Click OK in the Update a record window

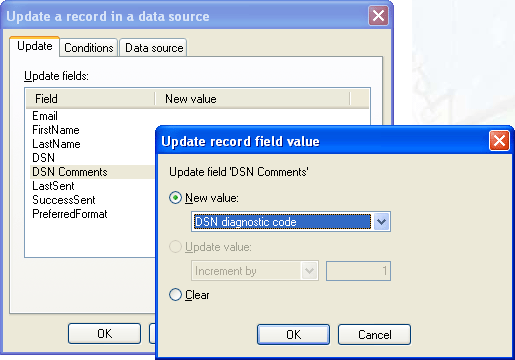point(104,333)
